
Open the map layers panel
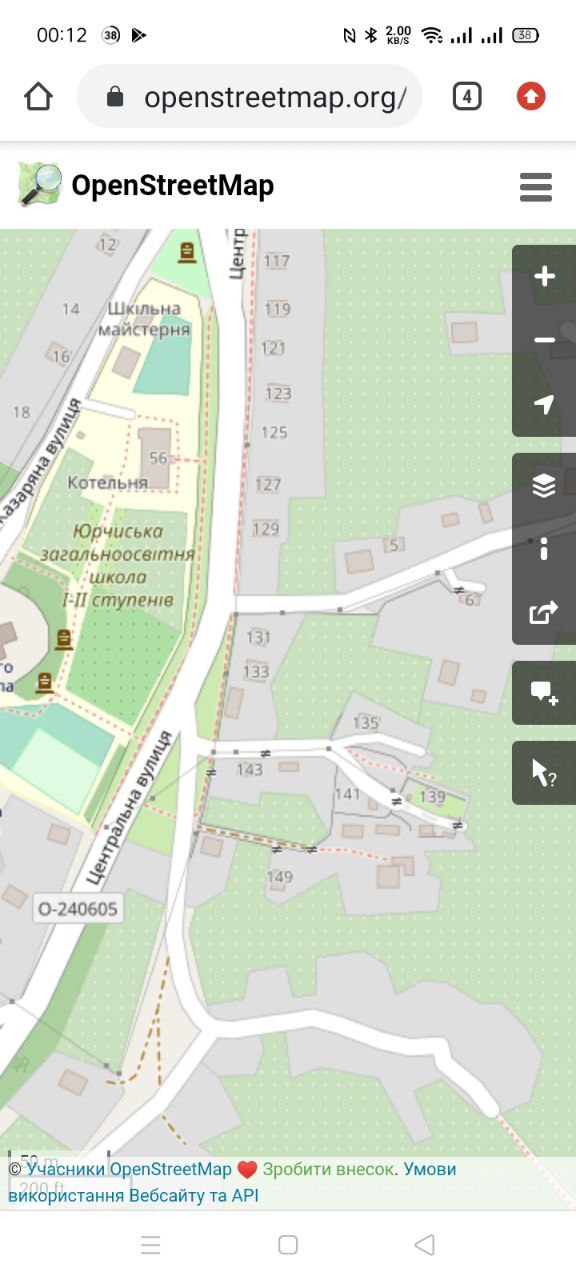(x=544, y=485)
